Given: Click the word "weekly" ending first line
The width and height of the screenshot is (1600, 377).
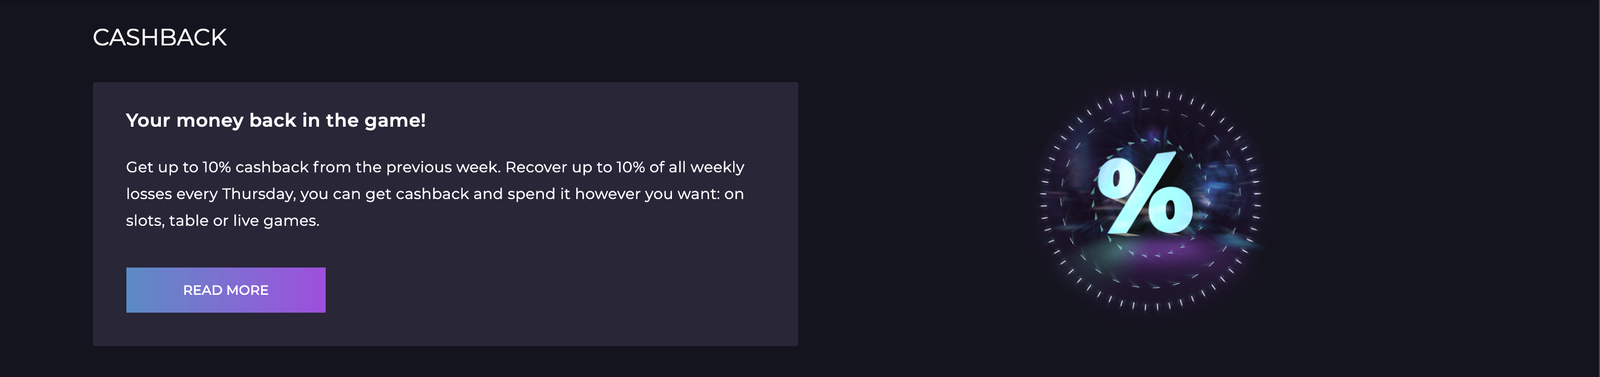Looking at the screenshot, I should [717, 167].
